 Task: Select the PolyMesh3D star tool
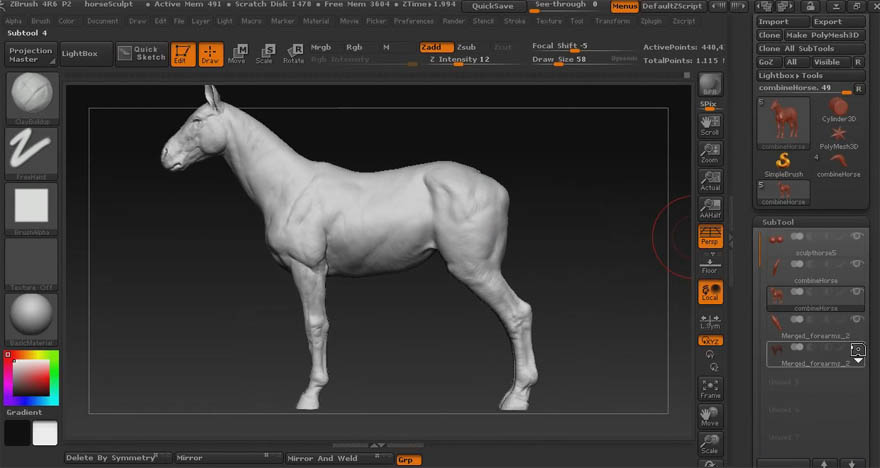(x=838, y=137)
